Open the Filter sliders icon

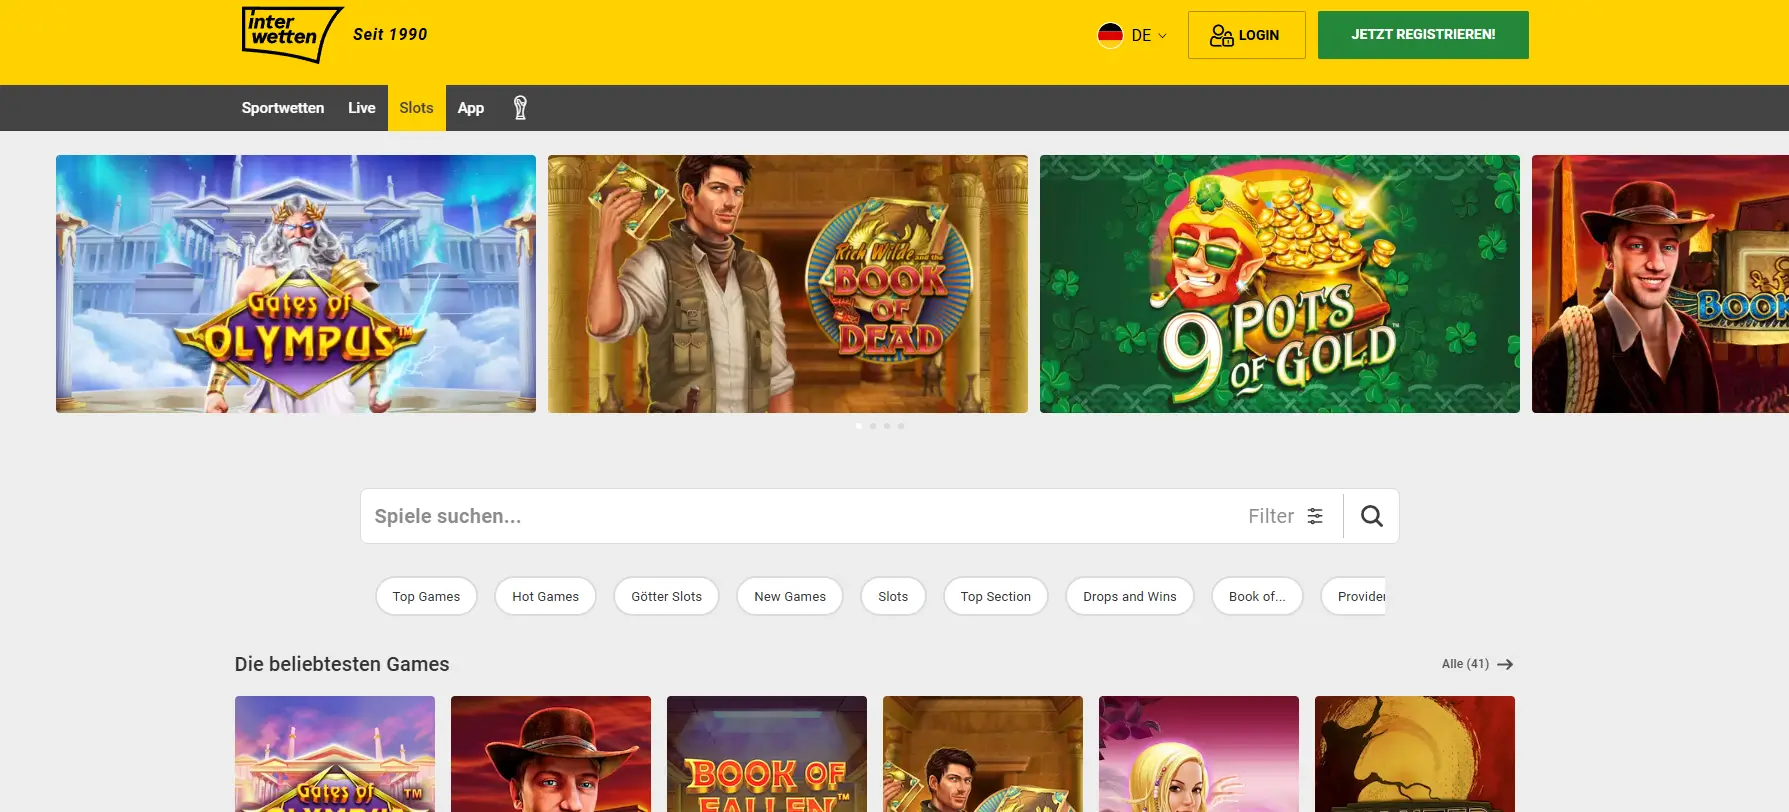(1315, 516)
